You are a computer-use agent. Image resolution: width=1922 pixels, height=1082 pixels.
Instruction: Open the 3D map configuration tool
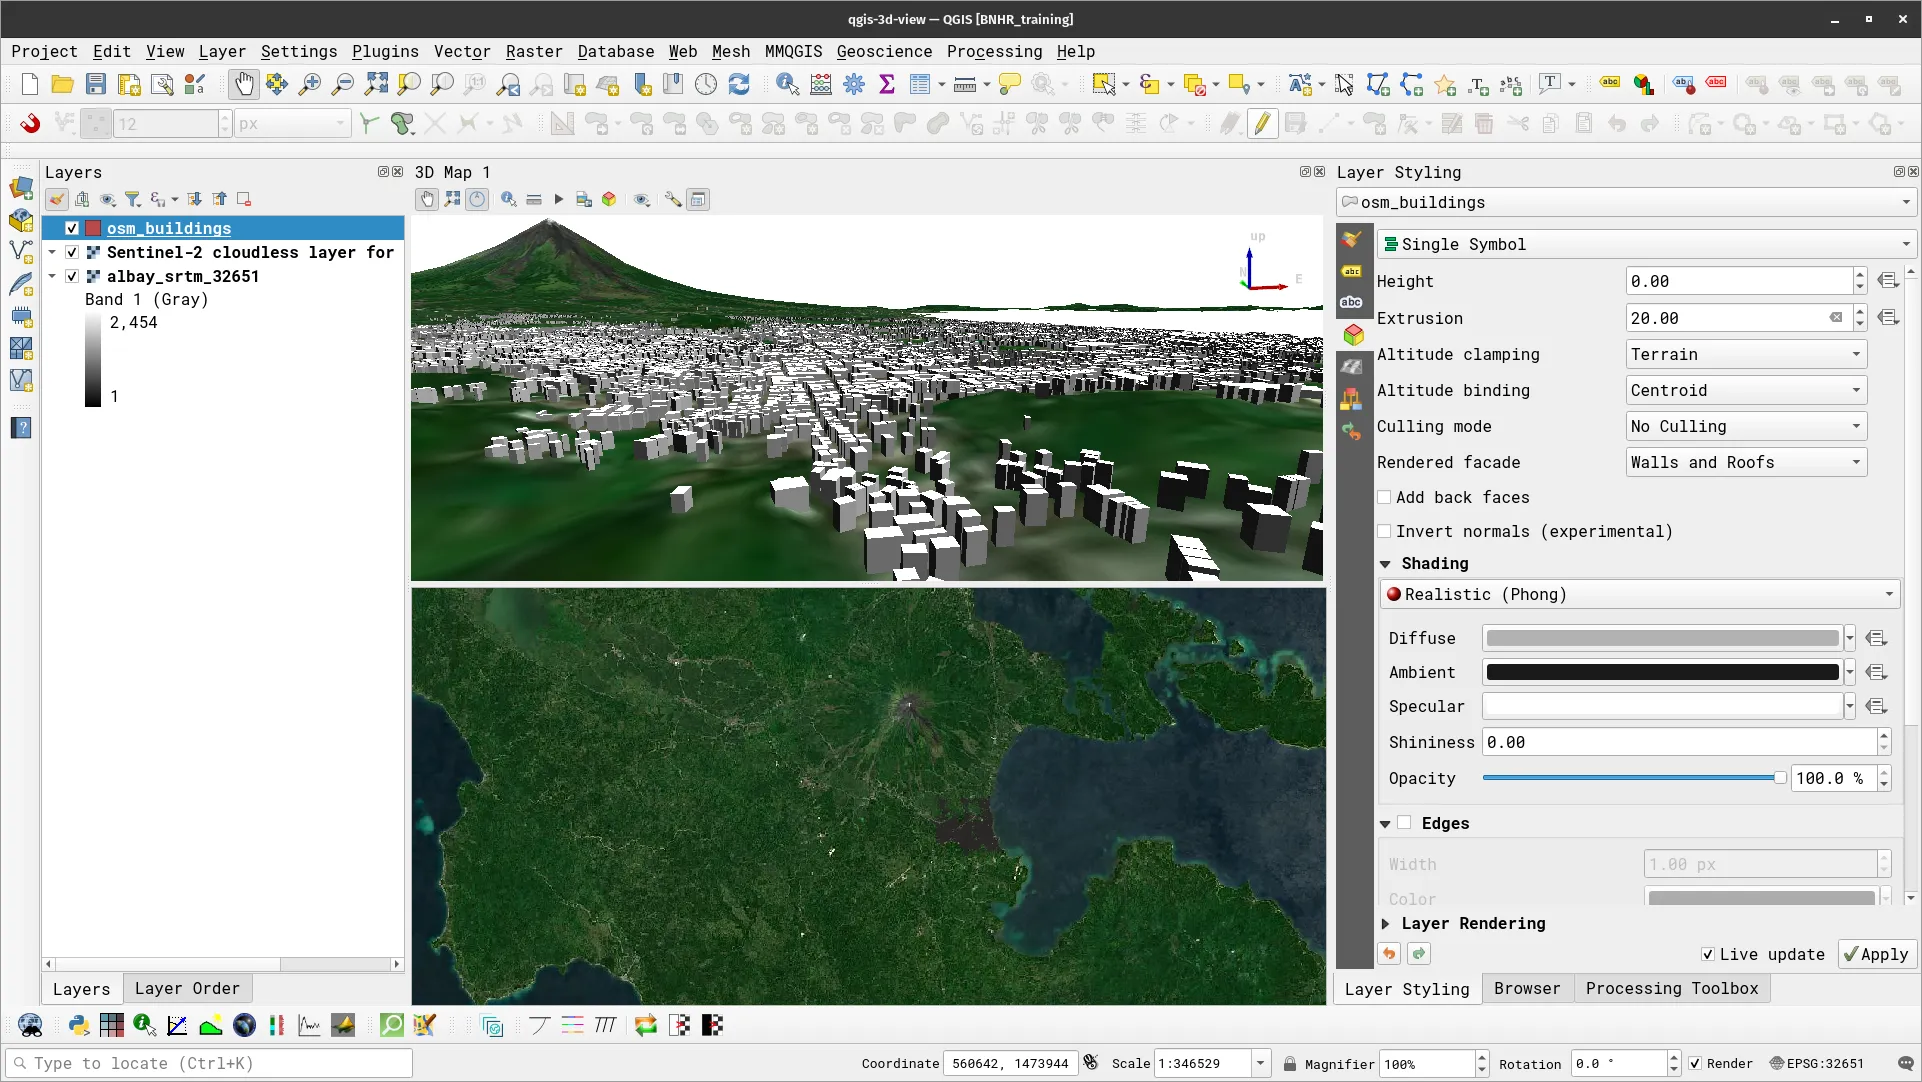(x=672, y=199)
